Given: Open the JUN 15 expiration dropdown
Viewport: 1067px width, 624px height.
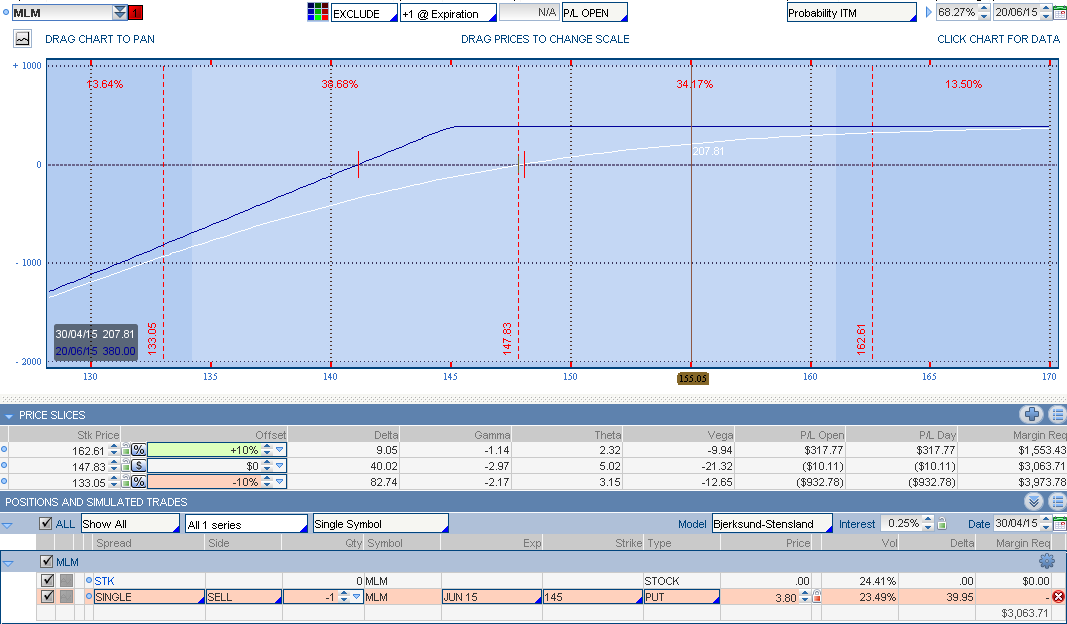Looking at the screenshot, I should pos(491,597).
